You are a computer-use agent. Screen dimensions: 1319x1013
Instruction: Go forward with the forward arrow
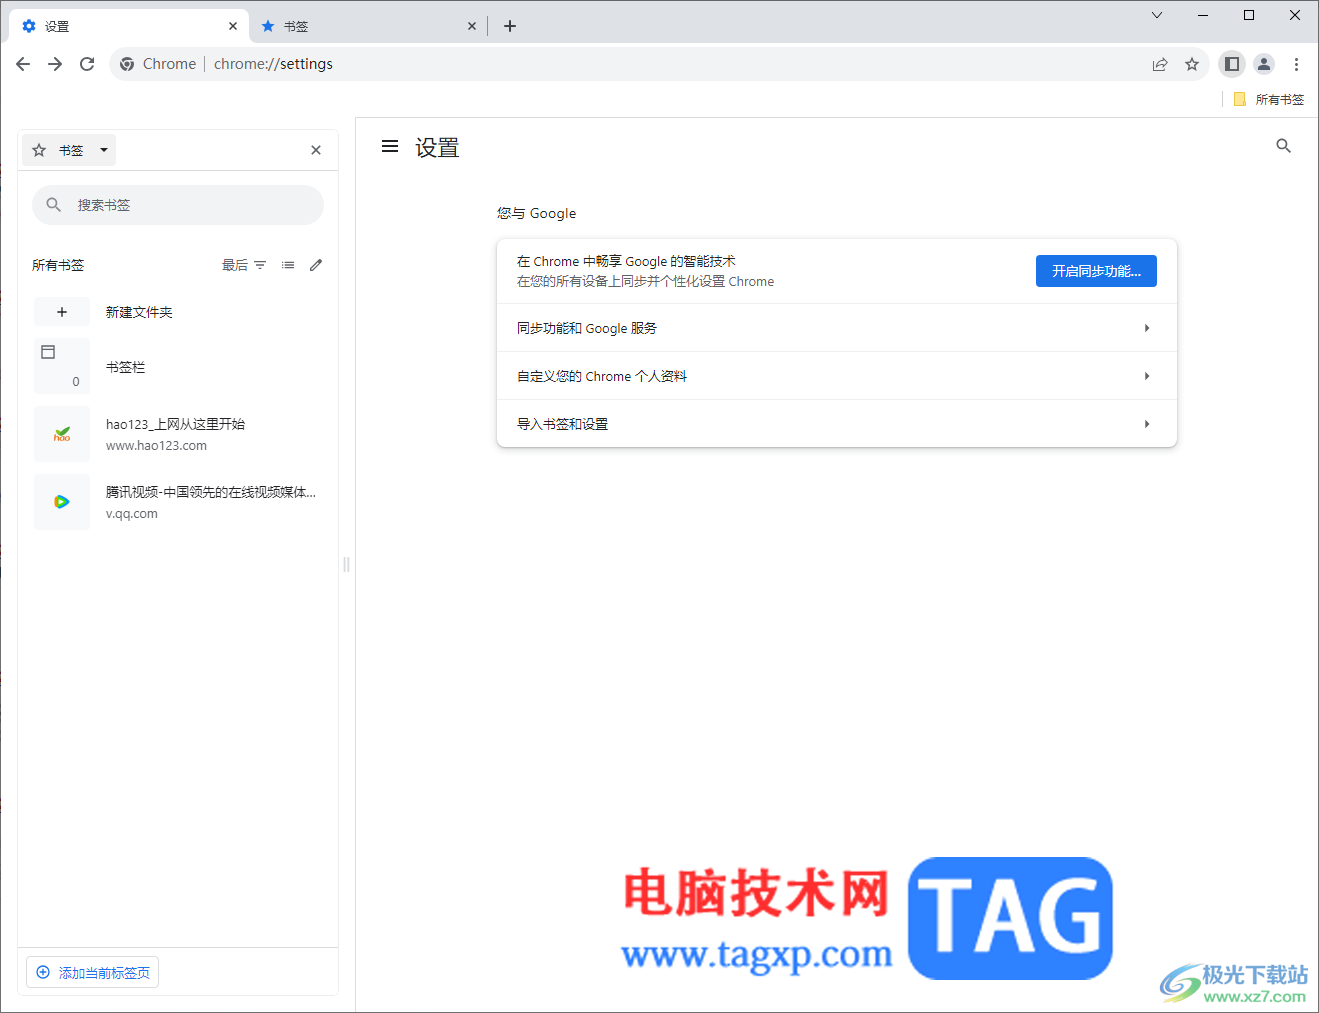55,64
